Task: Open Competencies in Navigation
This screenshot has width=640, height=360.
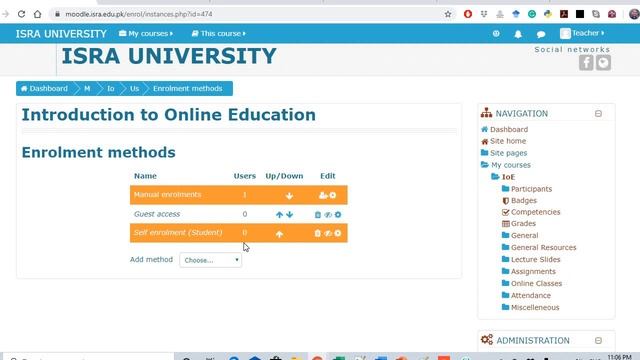Action: (x=536, y=212)
